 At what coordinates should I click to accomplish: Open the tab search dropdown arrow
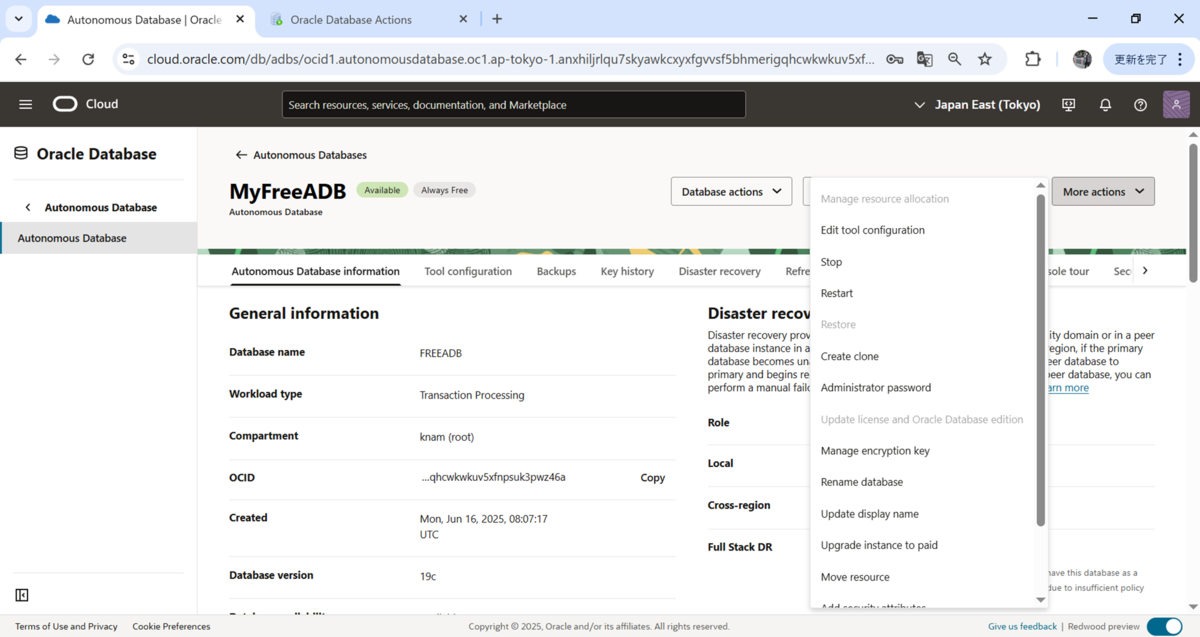point(18,19)
